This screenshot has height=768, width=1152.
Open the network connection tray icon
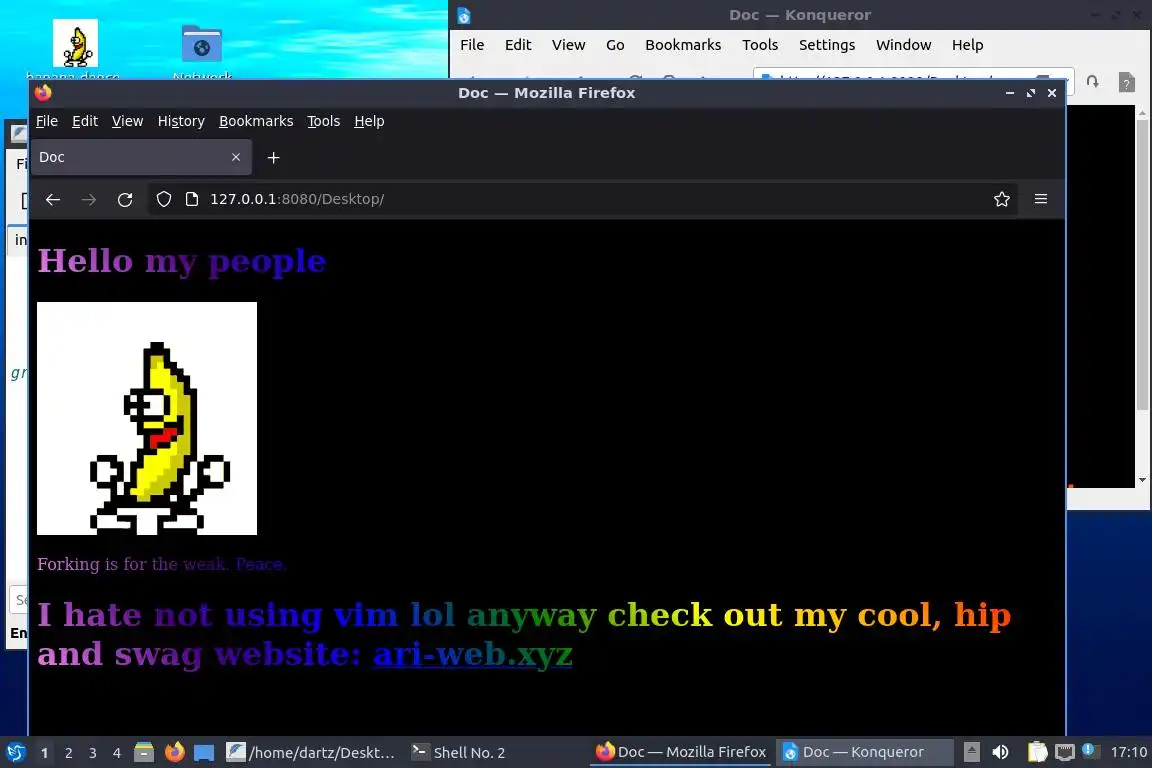point(1065,752)
